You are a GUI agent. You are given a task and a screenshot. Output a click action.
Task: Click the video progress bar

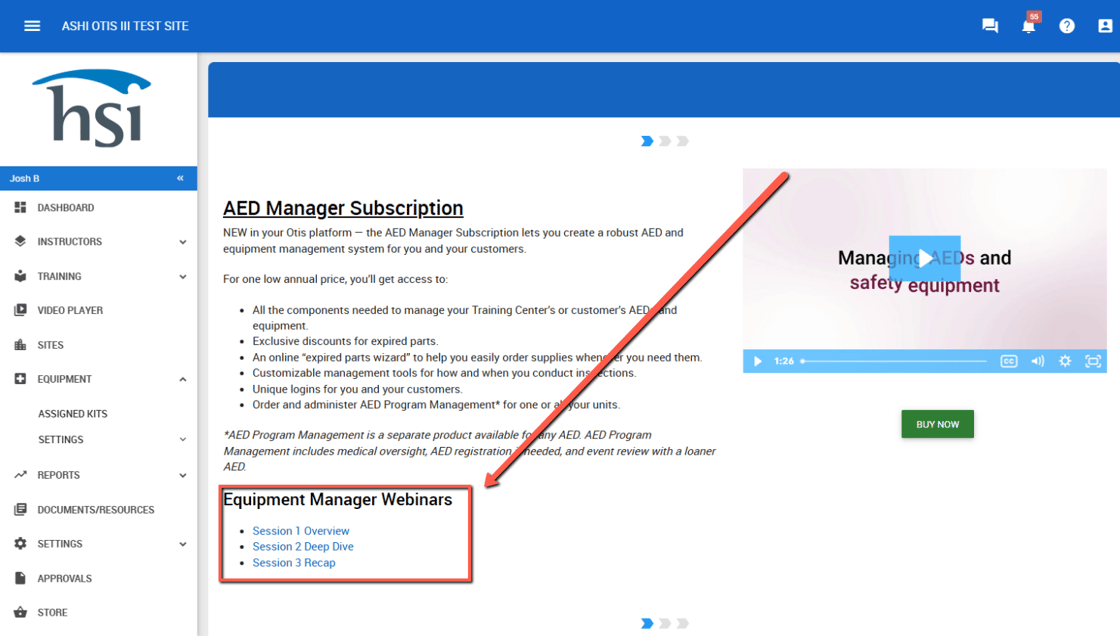(894, 361)
